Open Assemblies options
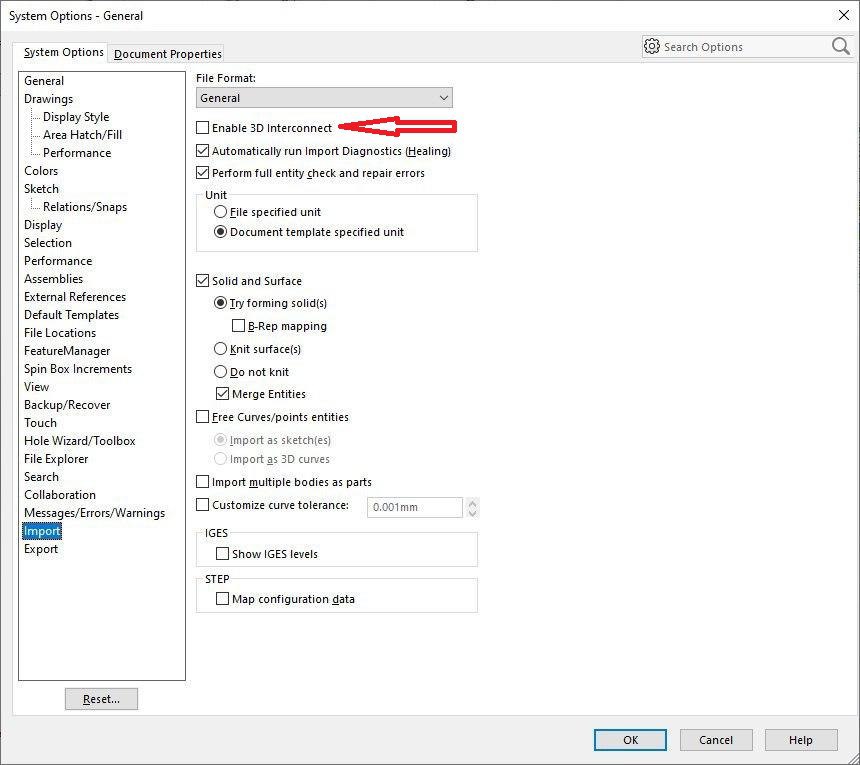This screenshot has width=860, height=765. [53, 279]
